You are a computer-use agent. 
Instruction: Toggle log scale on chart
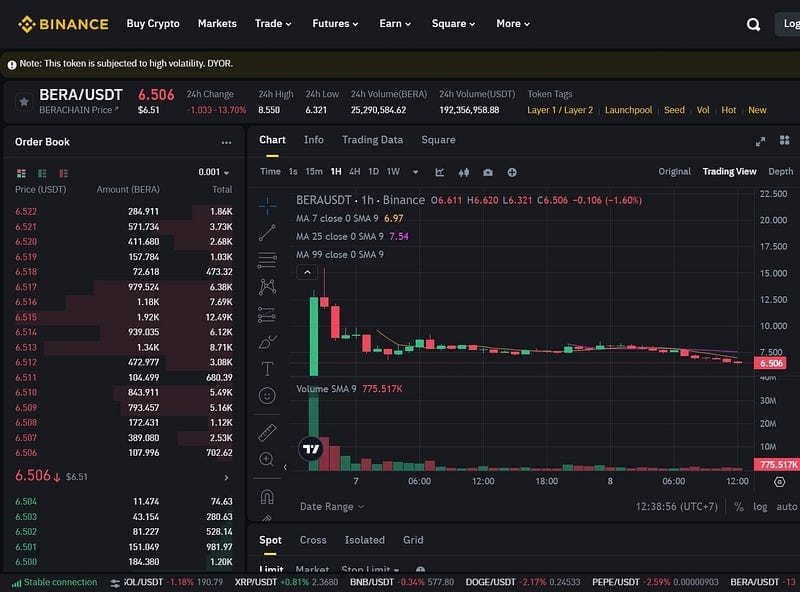tap(761, 507)
